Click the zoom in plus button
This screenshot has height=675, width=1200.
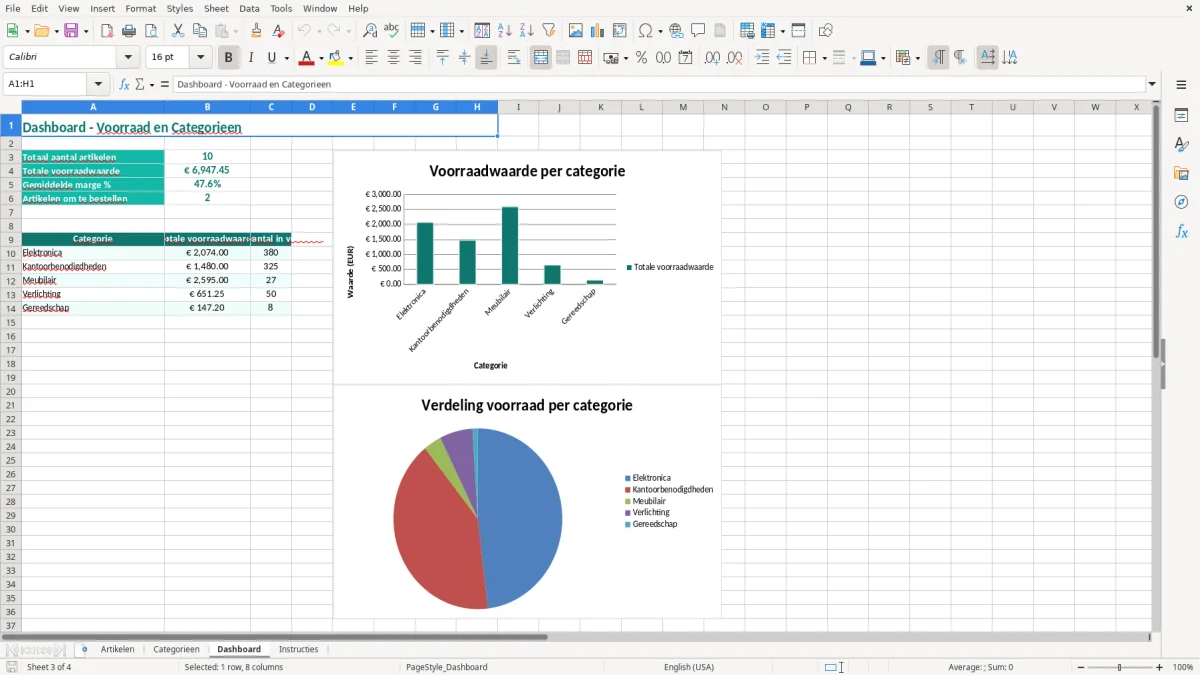point(1160,667)
